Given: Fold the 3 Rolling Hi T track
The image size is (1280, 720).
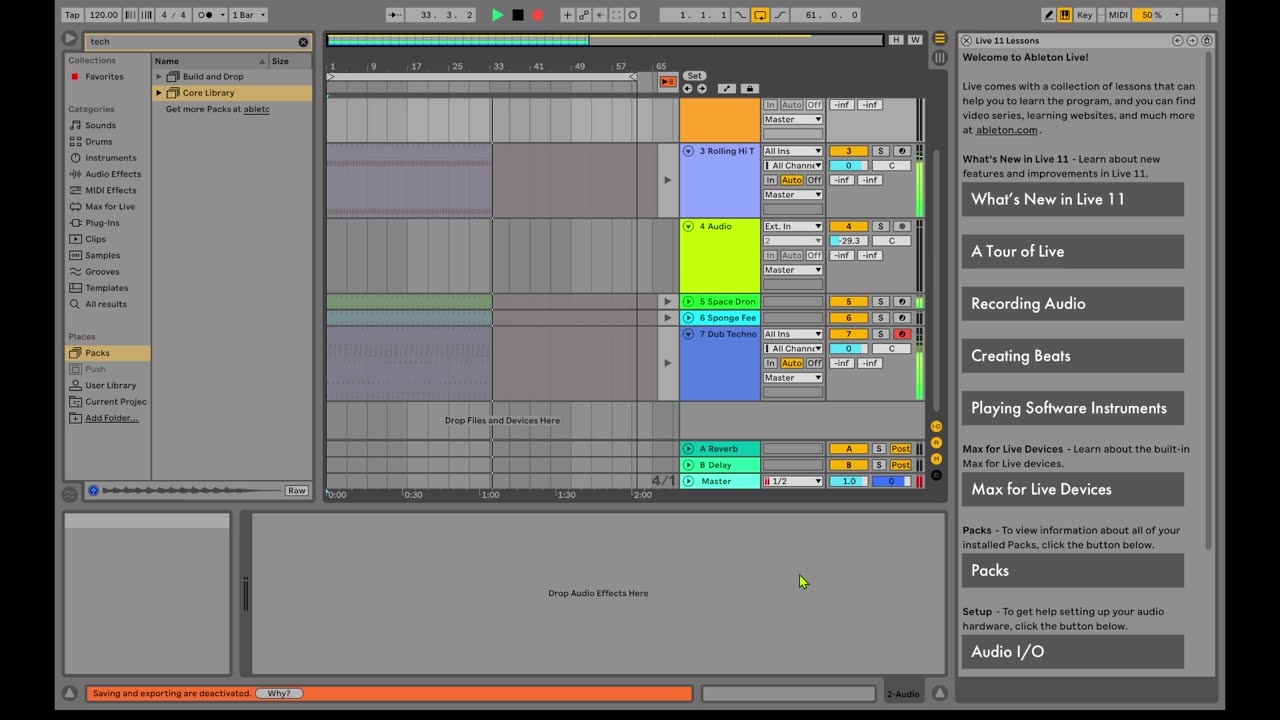Looking at the screenshot, I should 688,151.
